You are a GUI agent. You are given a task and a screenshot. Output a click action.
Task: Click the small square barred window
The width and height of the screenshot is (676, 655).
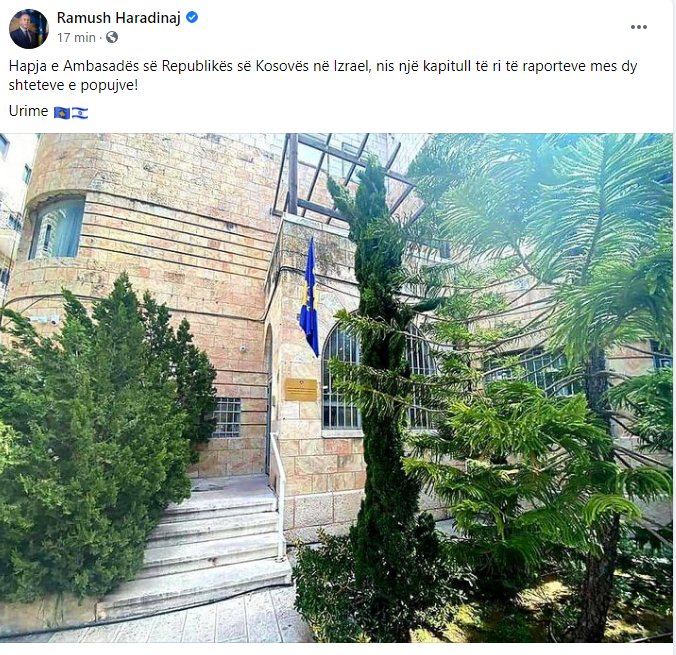[226, 417]
